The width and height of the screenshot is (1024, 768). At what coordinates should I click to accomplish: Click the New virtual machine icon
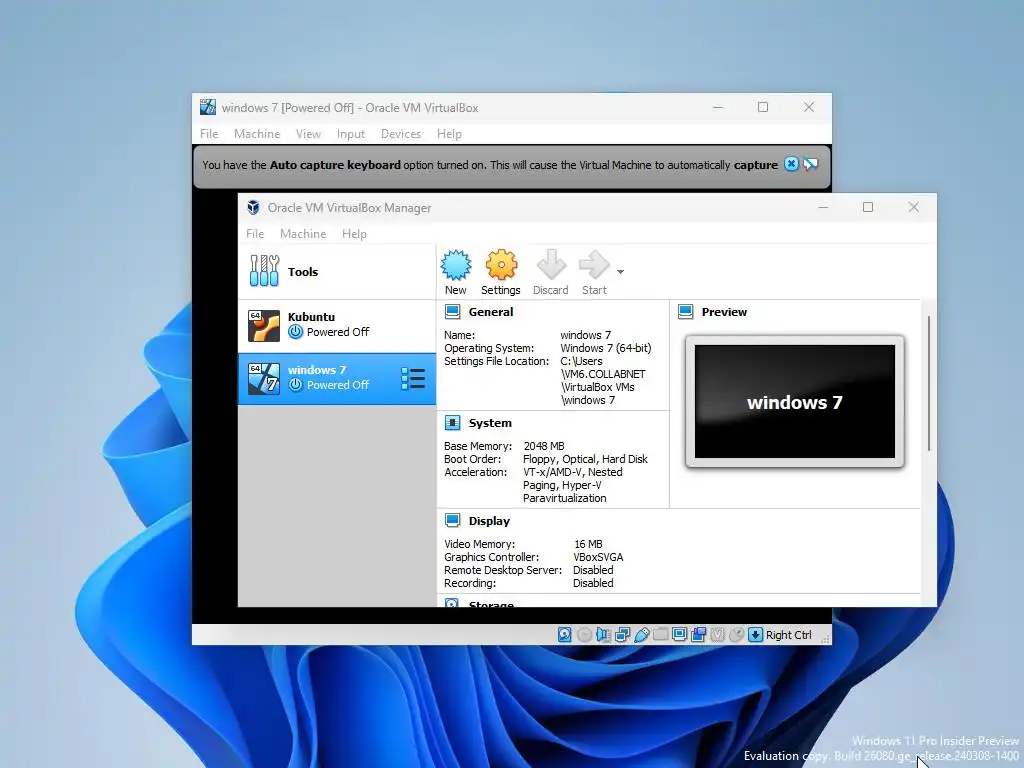(456, 264)
